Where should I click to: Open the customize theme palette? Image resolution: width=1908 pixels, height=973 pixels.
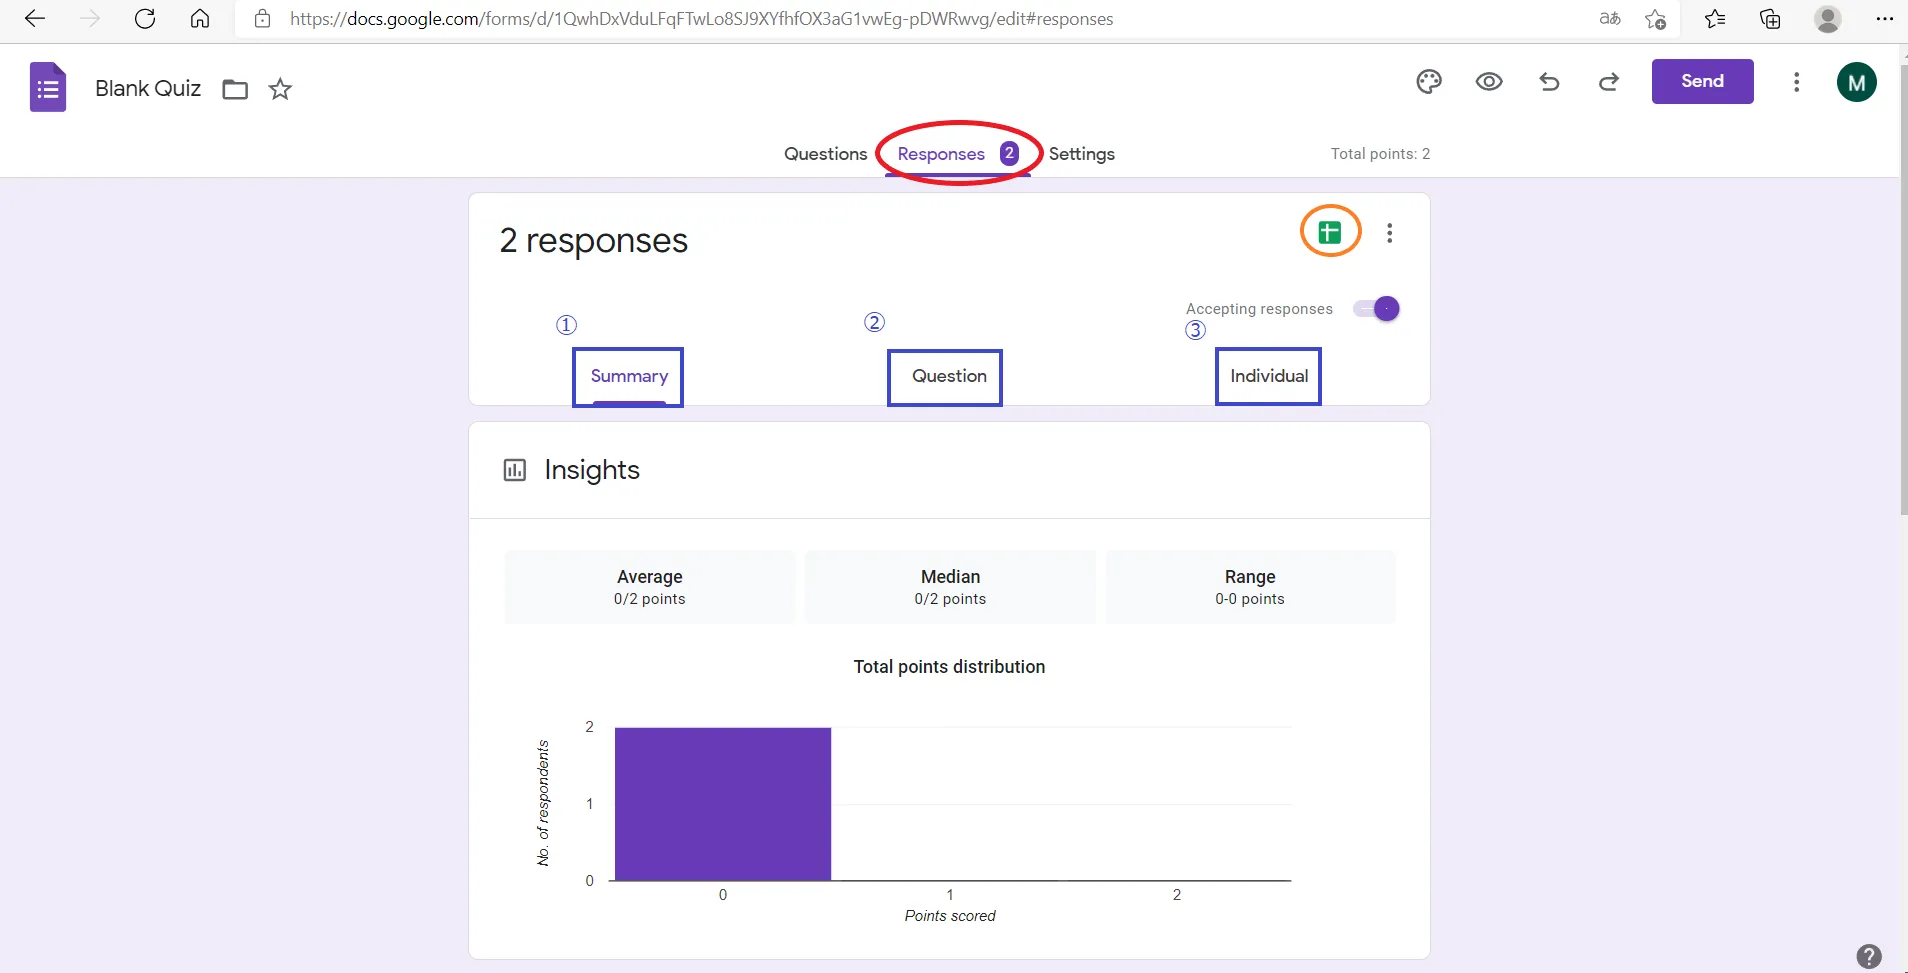[x=1429, y=82]
